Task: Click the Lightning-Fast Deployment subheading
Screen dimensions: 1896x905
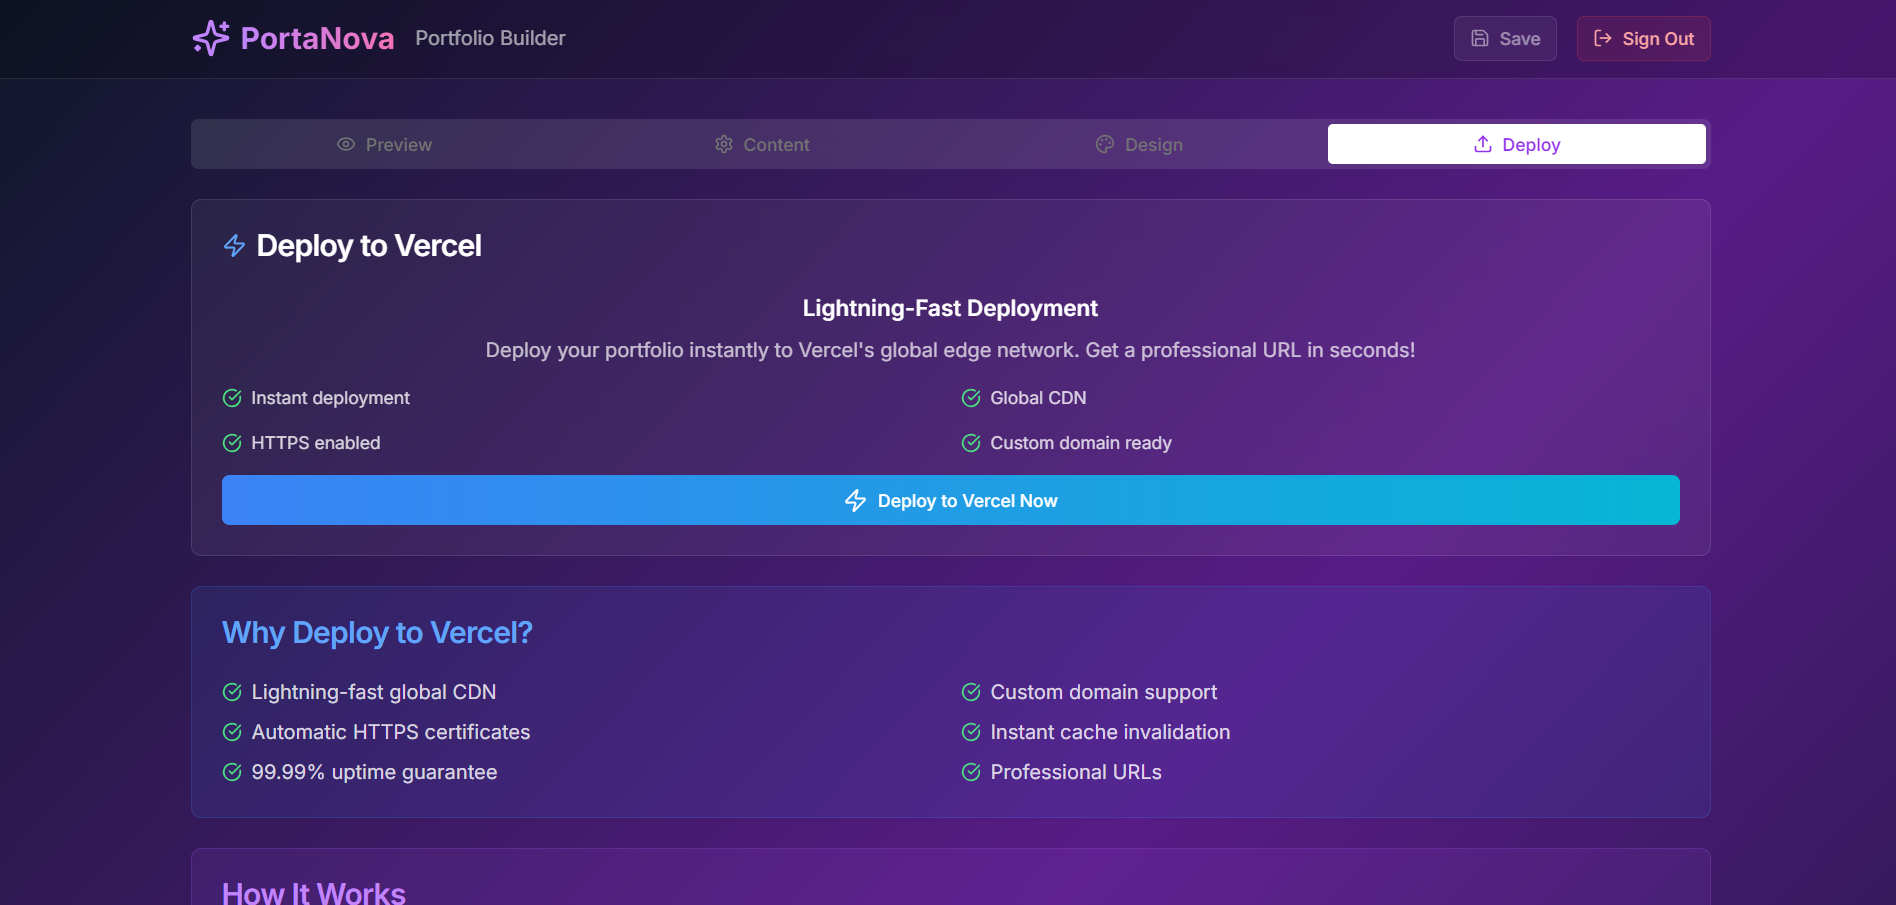Action: 950,308
